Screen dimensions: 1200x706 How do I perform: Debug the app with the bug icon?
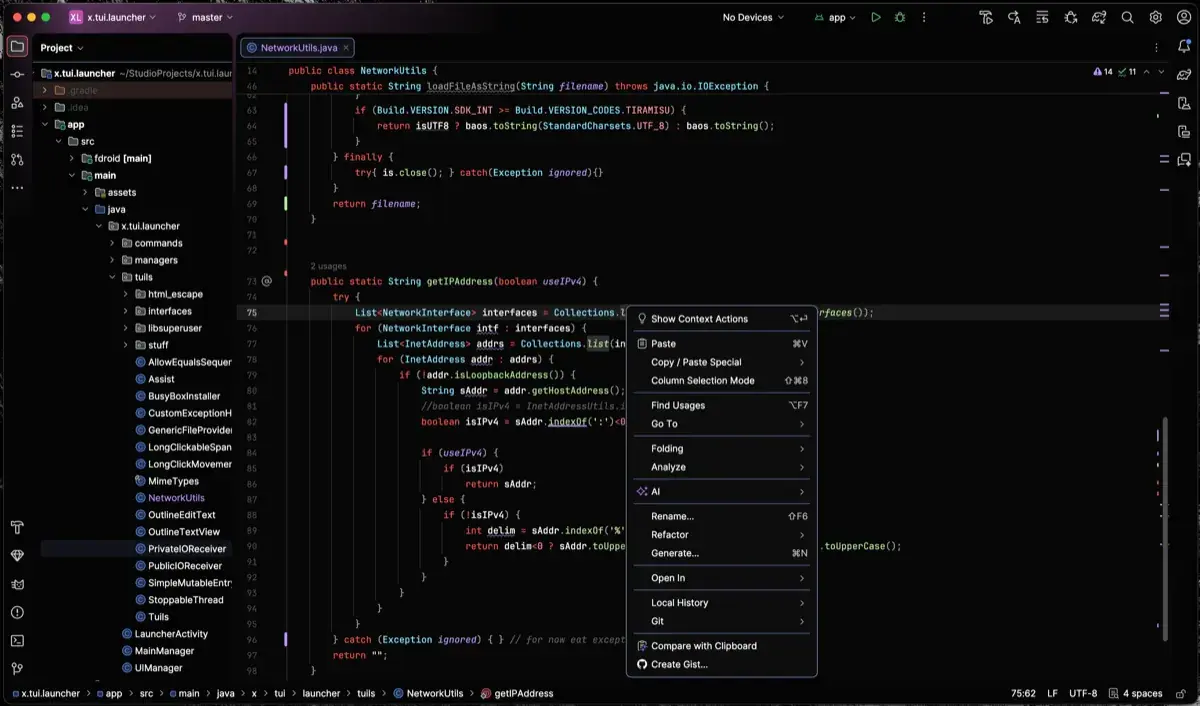click(900, 17)
